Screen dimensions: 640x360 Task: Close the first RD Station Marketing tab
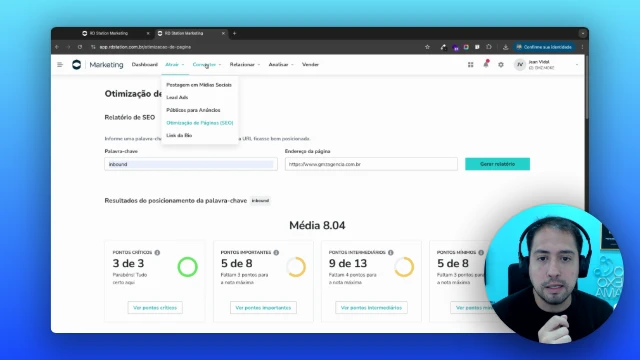[x=148, y=33]
